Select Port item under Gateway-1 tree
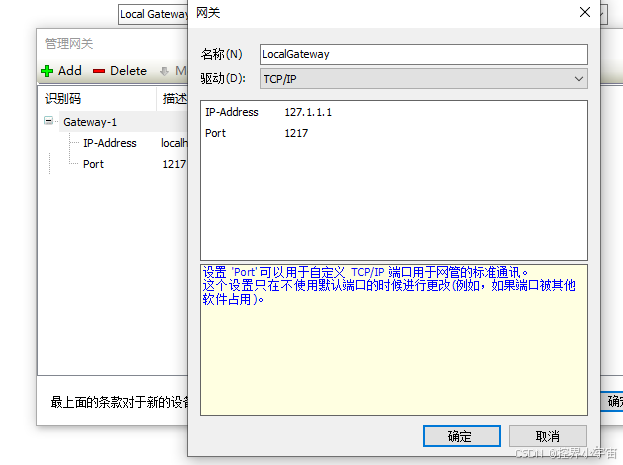 click(93, 164)
